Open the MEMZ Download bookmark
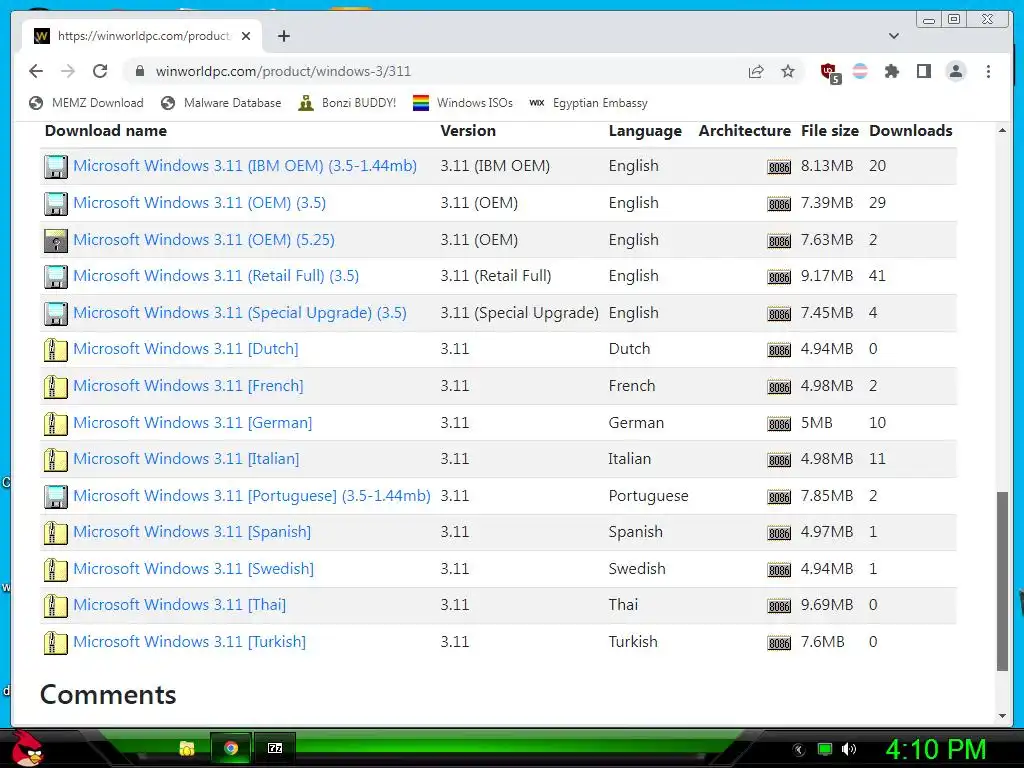The width and height of the screenshot is (1024, 768). click(x=86, y=103)
